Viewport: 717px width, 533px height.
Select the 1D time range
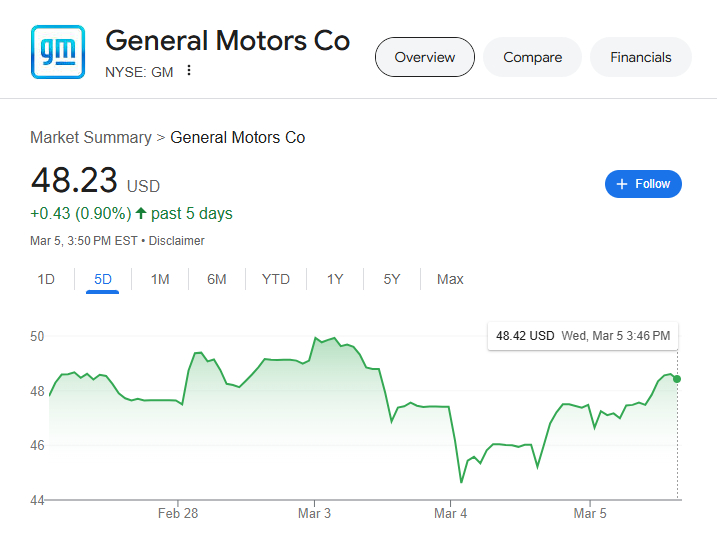pos(46,279)
